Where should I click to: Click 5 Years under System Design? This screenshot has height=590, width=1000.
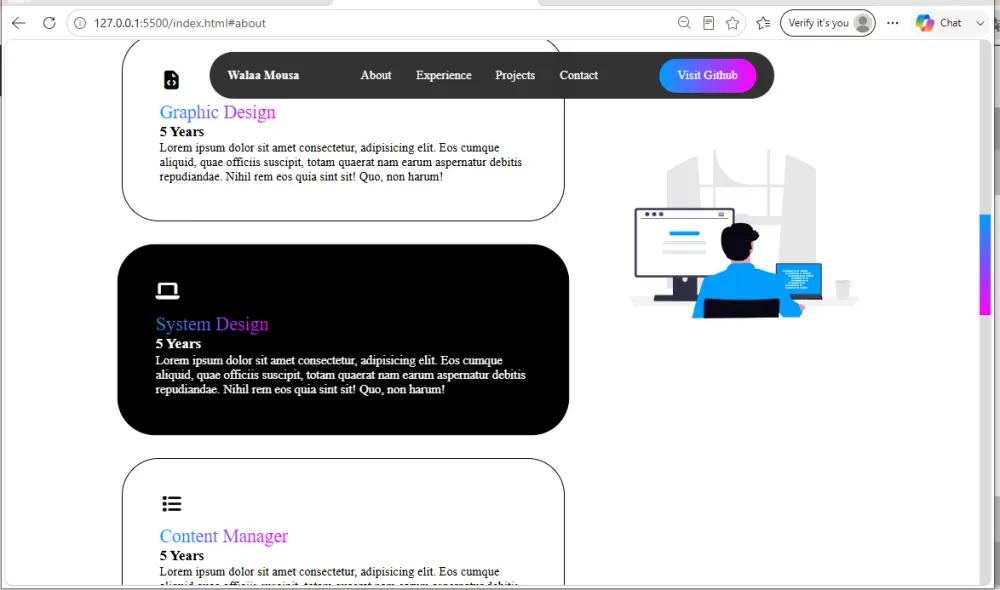pos(178,344)
